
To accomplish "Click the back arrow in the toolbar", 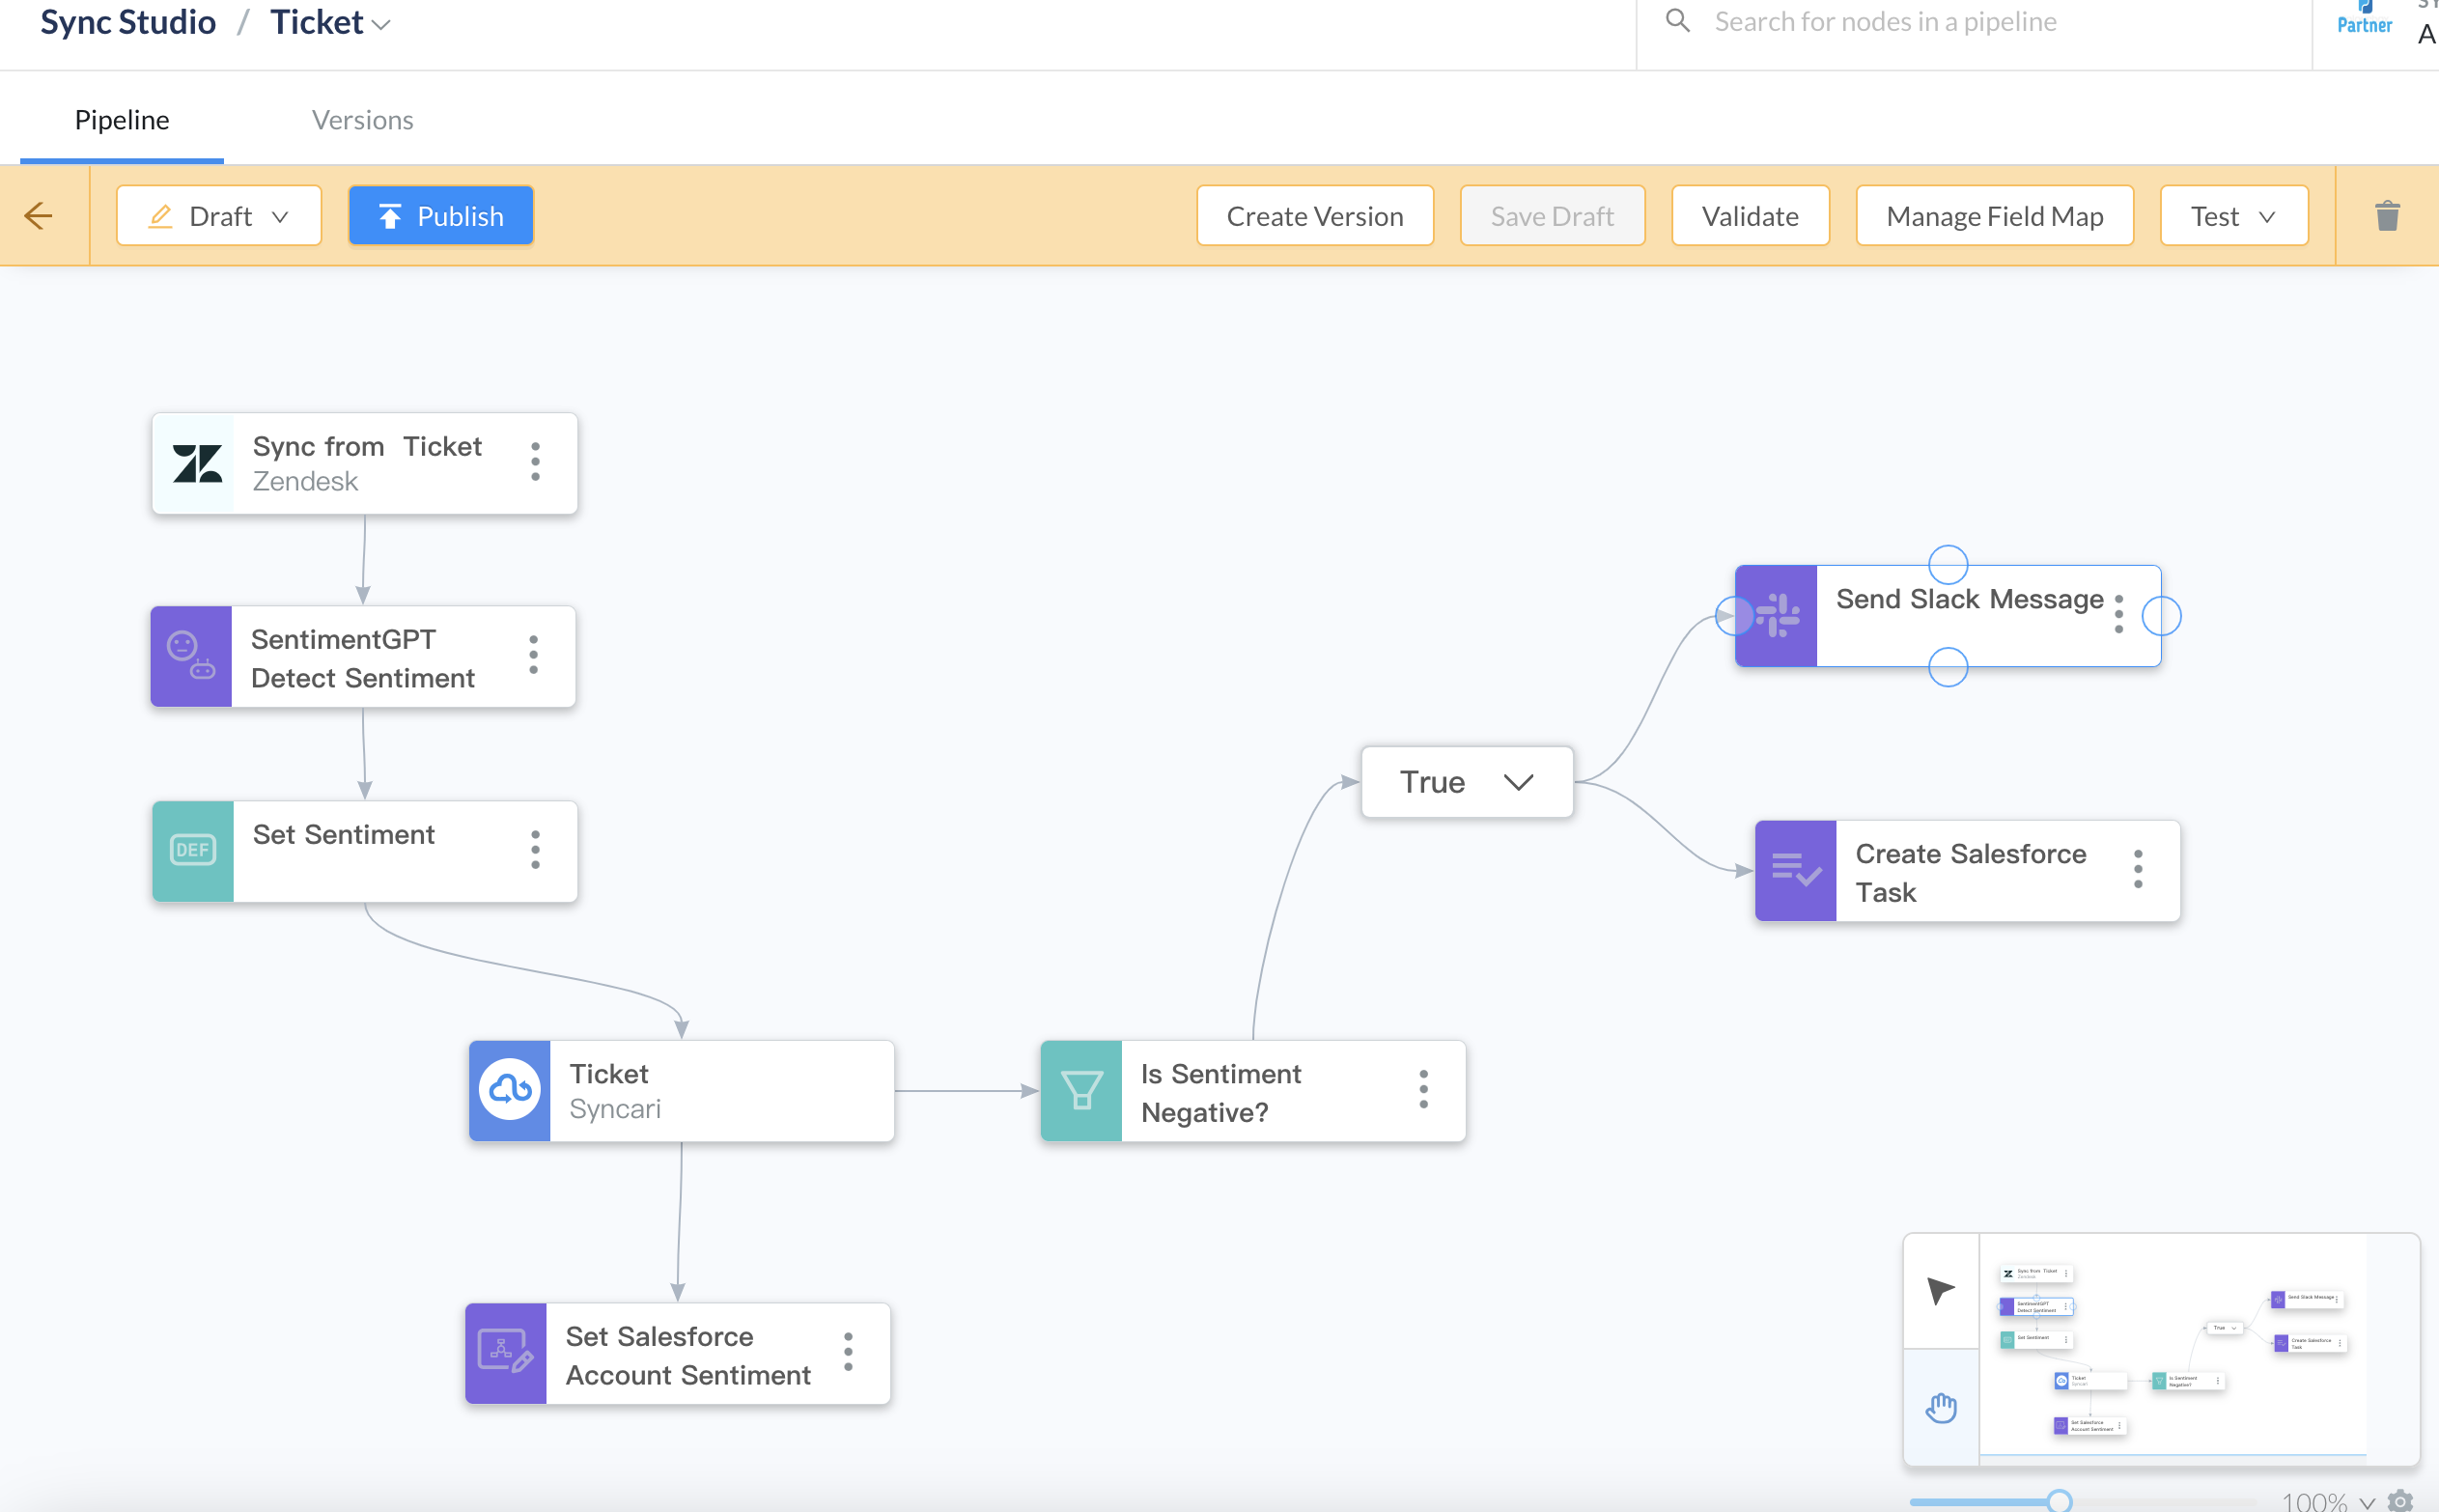I will (39, 216).
